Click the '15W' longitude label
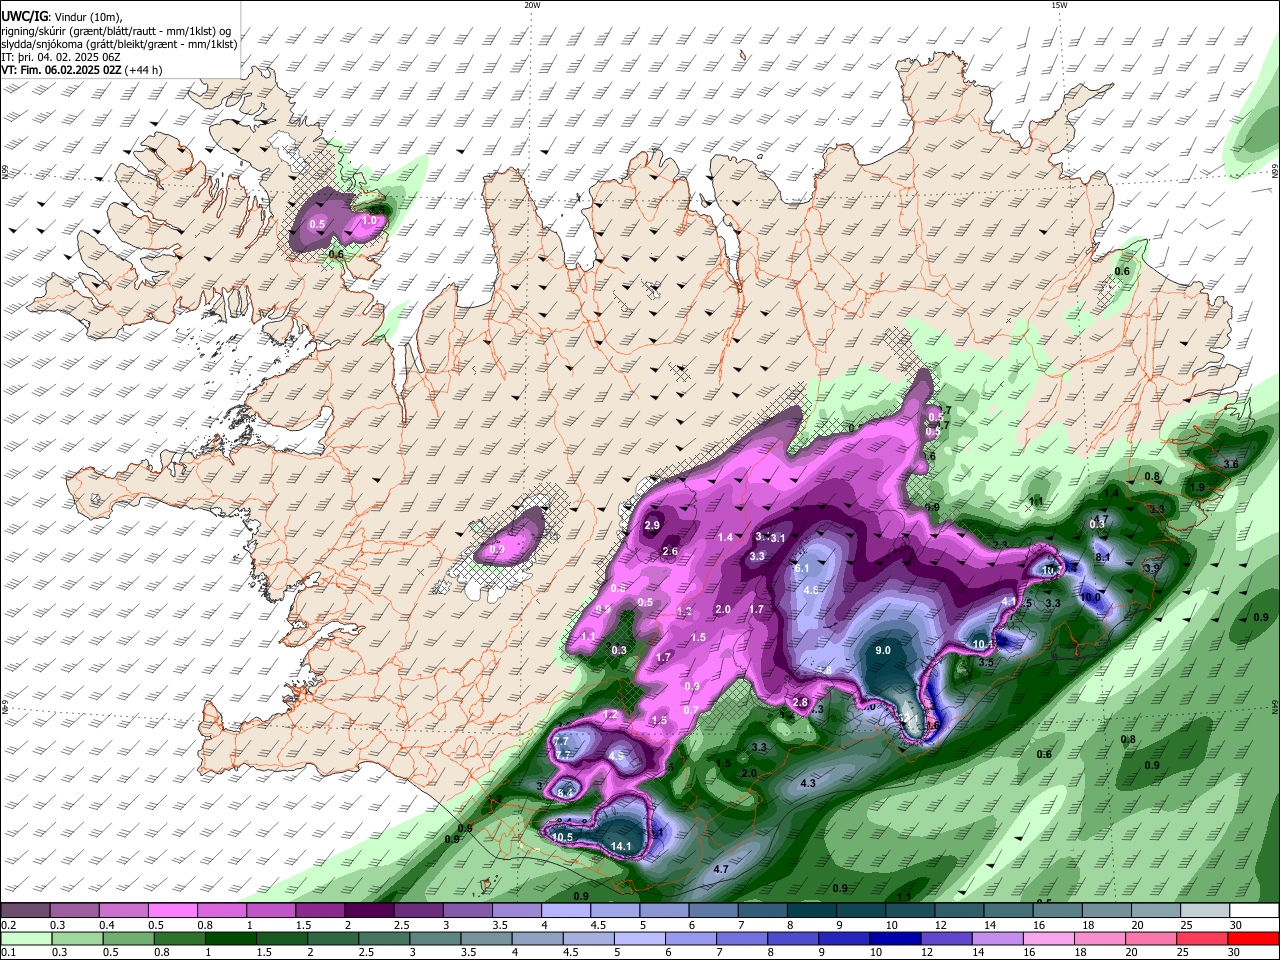Screen dimensions: 1280x960 1058,5
